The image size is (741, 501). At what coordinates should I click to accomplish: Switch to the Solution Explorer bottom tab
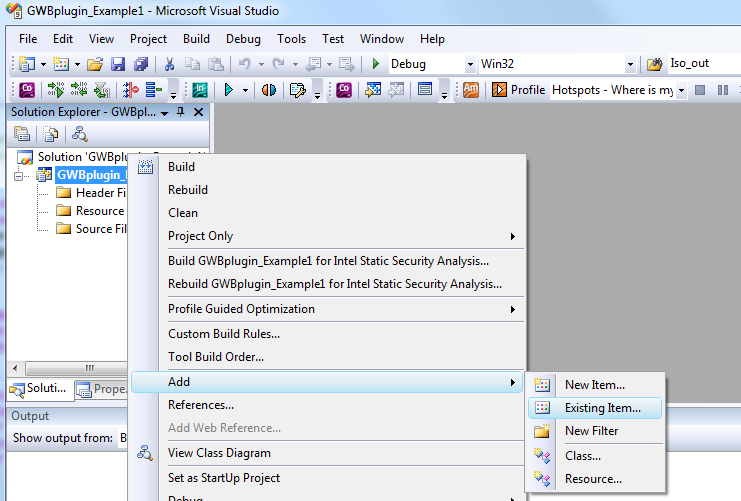point(40,389)
